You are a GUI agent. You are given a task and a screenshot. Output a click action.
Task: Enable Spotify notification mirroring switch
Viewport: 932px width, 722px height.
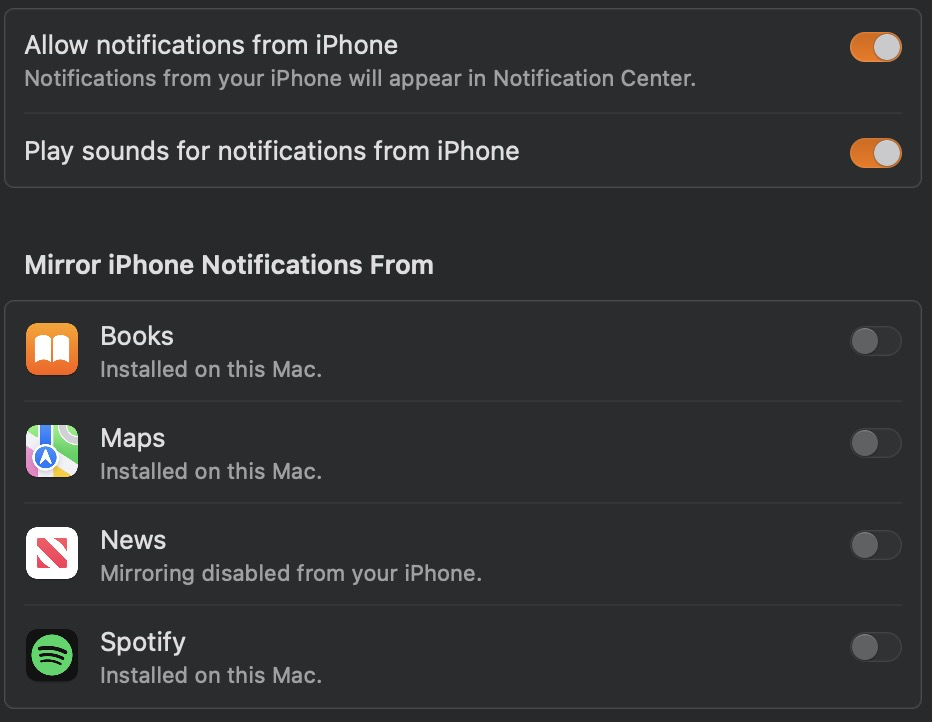point(875,647)
